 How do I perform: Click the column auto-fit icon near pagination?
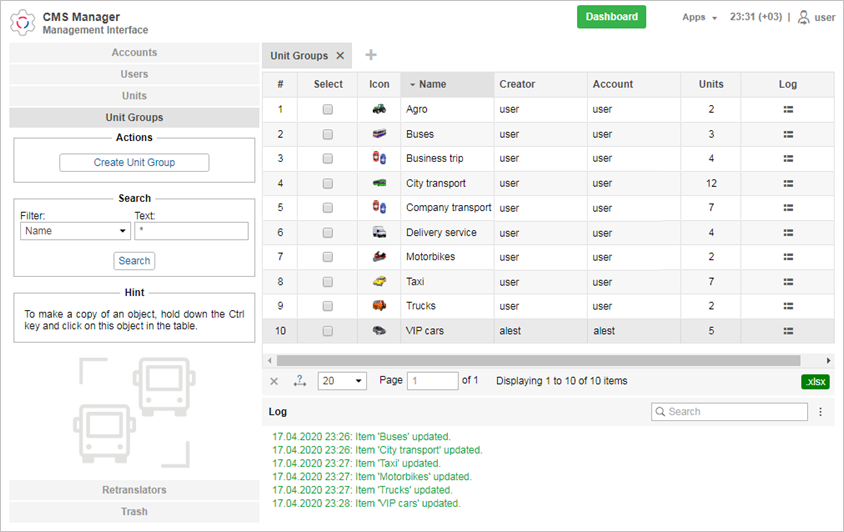(300, 381)
